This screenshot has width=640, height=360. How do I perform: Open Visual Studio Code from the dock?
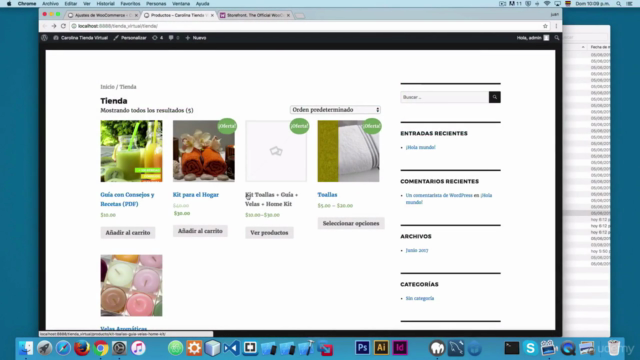pyautogui.click(x=231, y=348)
